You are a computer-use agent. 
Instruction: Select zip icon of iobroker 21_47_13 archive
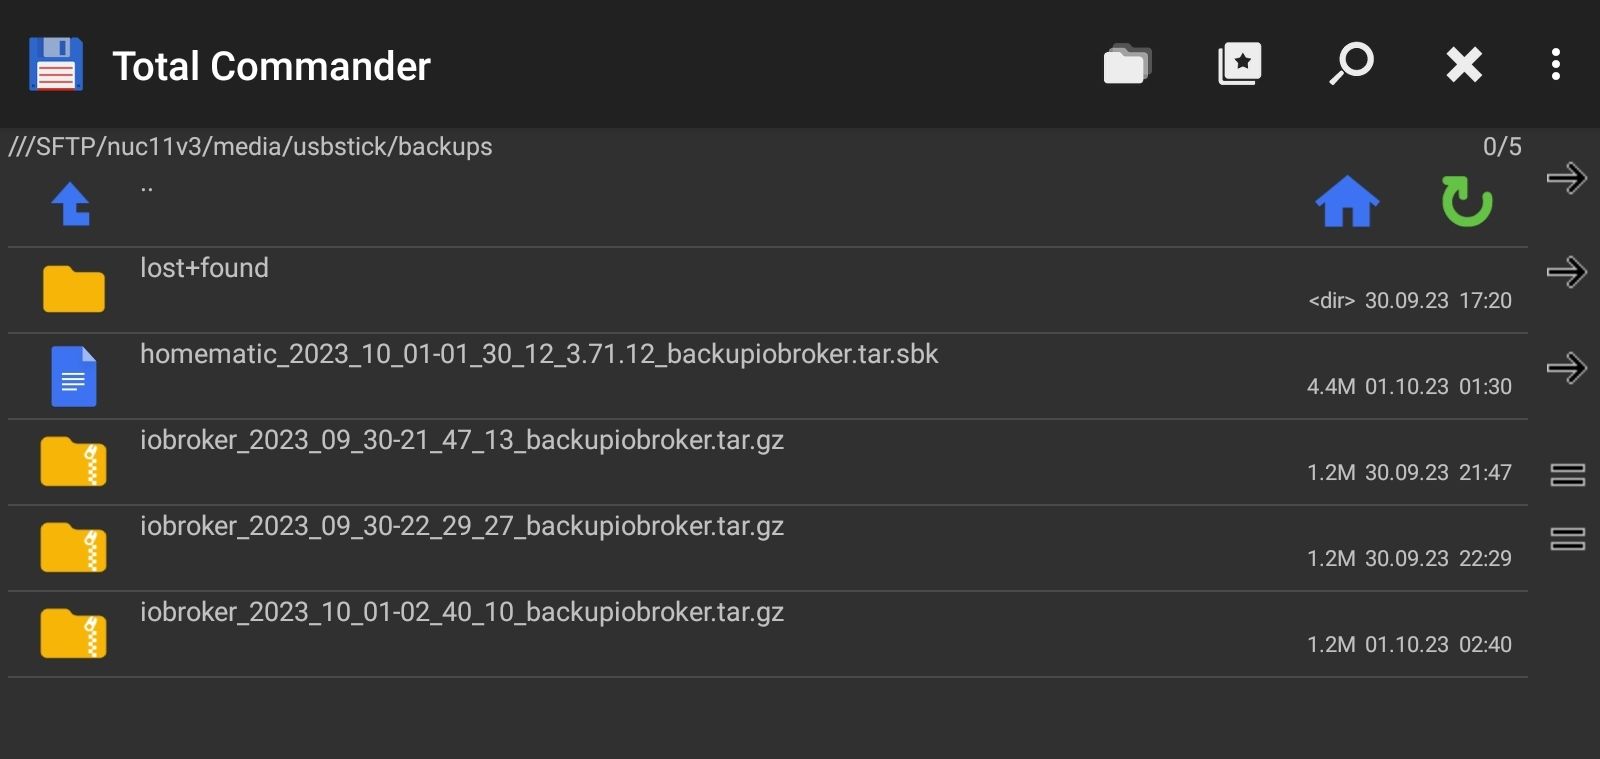tap(74, 461)
